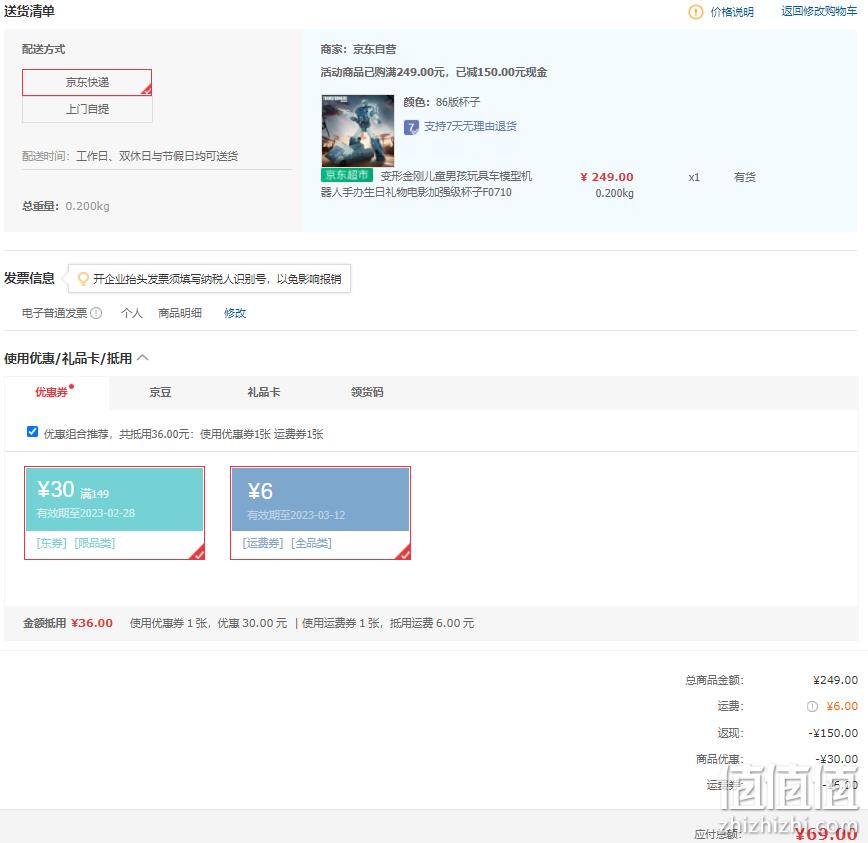This screenshot has height=843, width=868.
Task: Select 上门自提 pickup option
Action: (x=87, y=109)
